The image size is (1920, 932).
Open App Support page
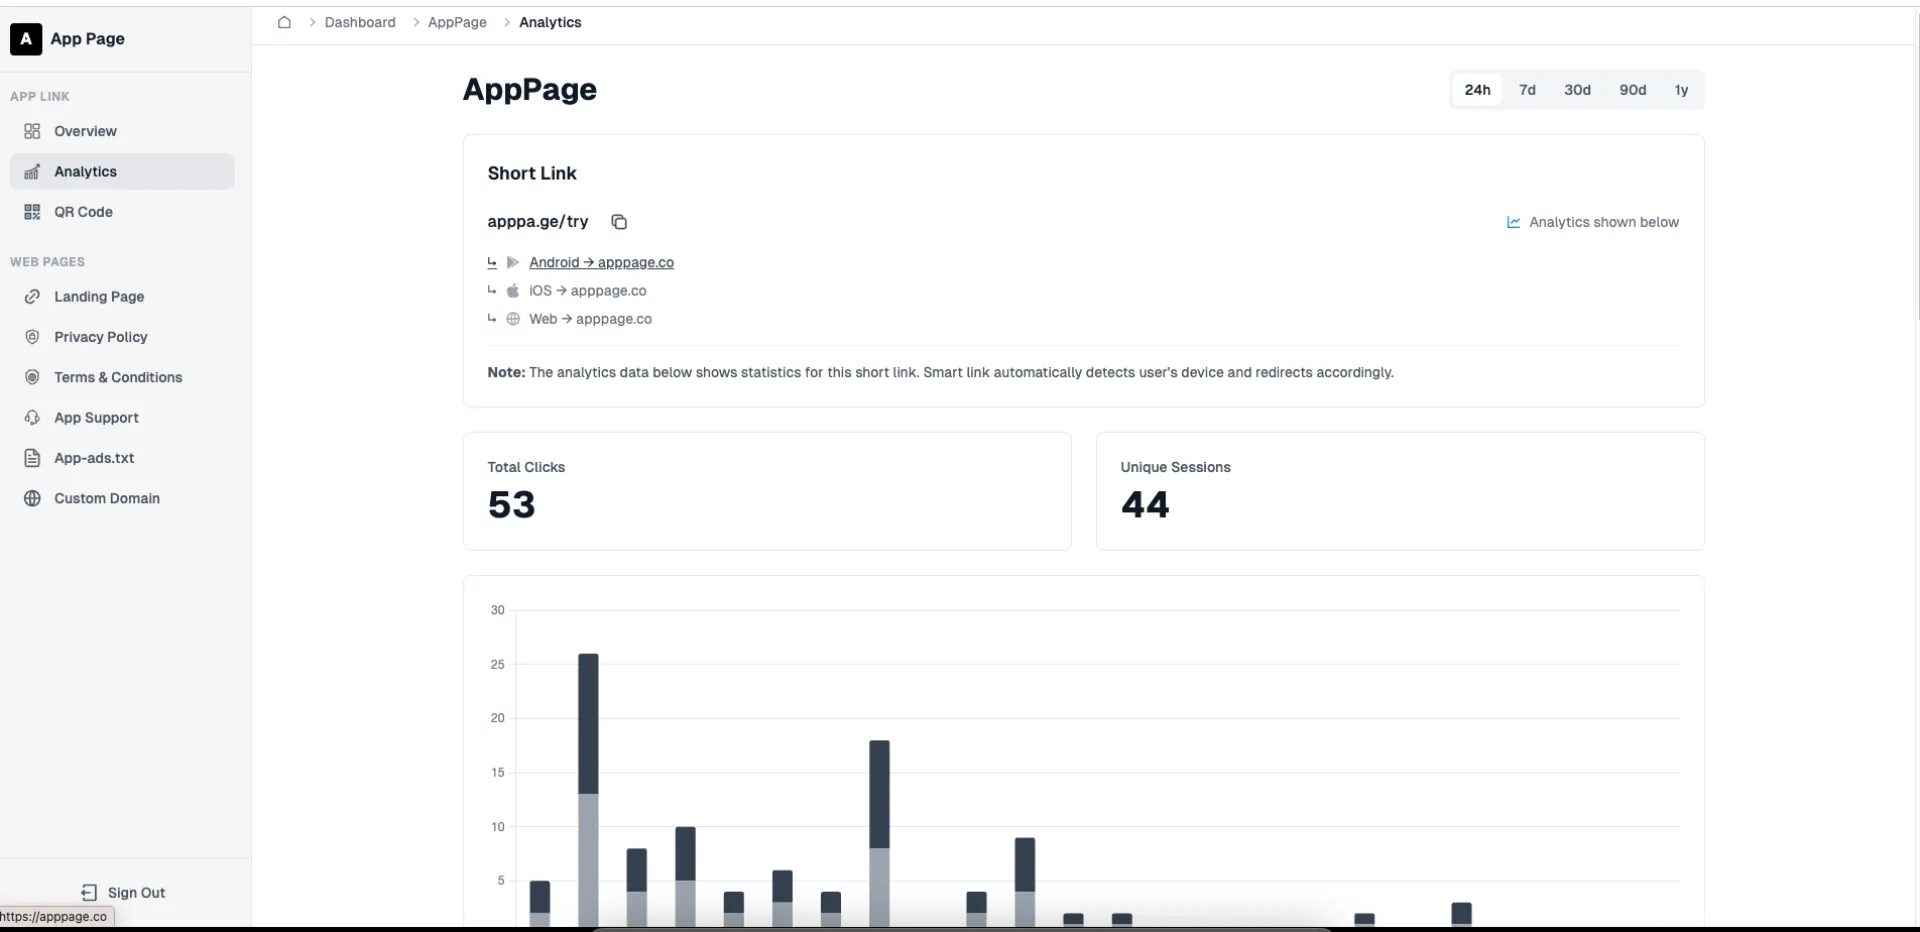(122, 418)
